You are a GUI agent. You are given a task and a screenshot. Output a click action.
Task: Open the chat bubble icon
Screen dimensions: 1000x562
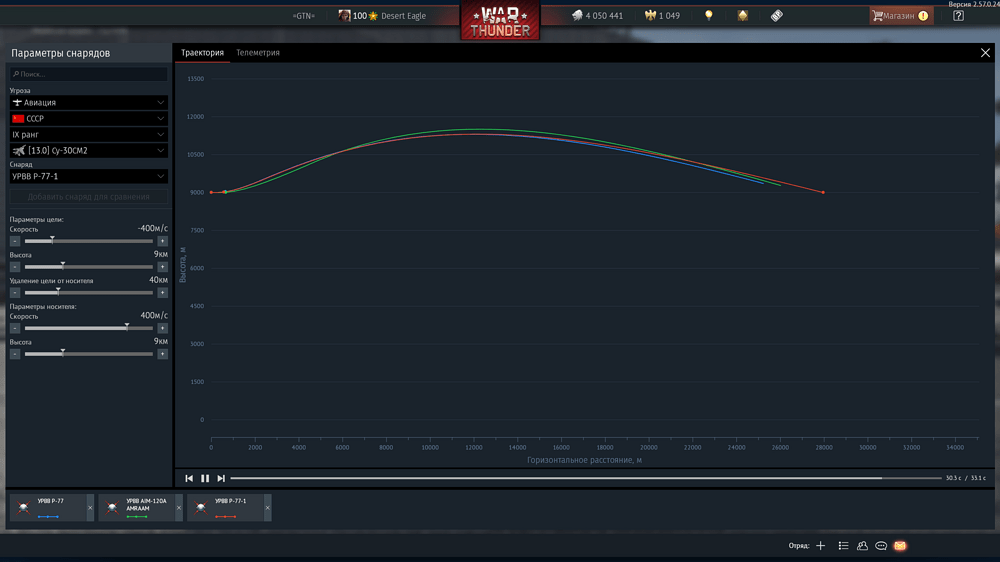coord(881,545)
